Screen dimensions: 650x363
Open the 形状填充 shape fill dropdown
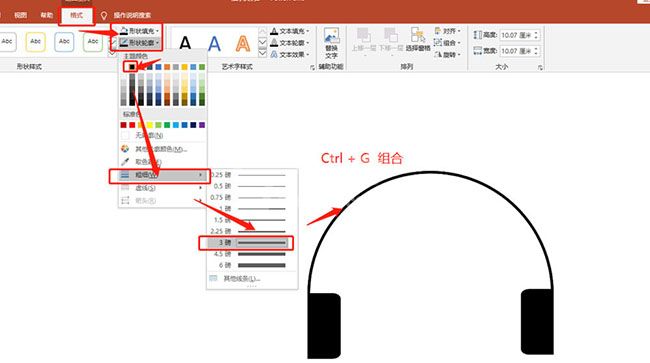139,31
